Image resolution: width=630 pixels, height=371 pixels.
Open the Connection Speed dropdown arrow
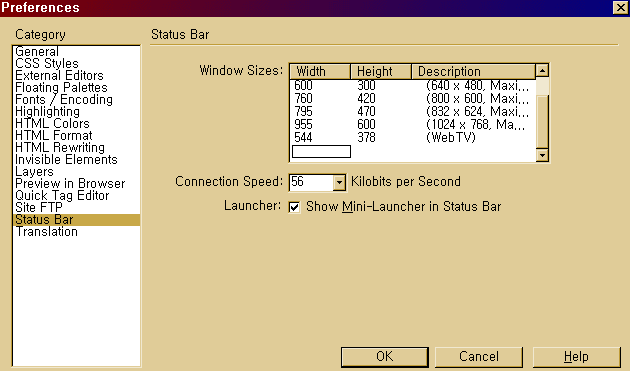339,182
